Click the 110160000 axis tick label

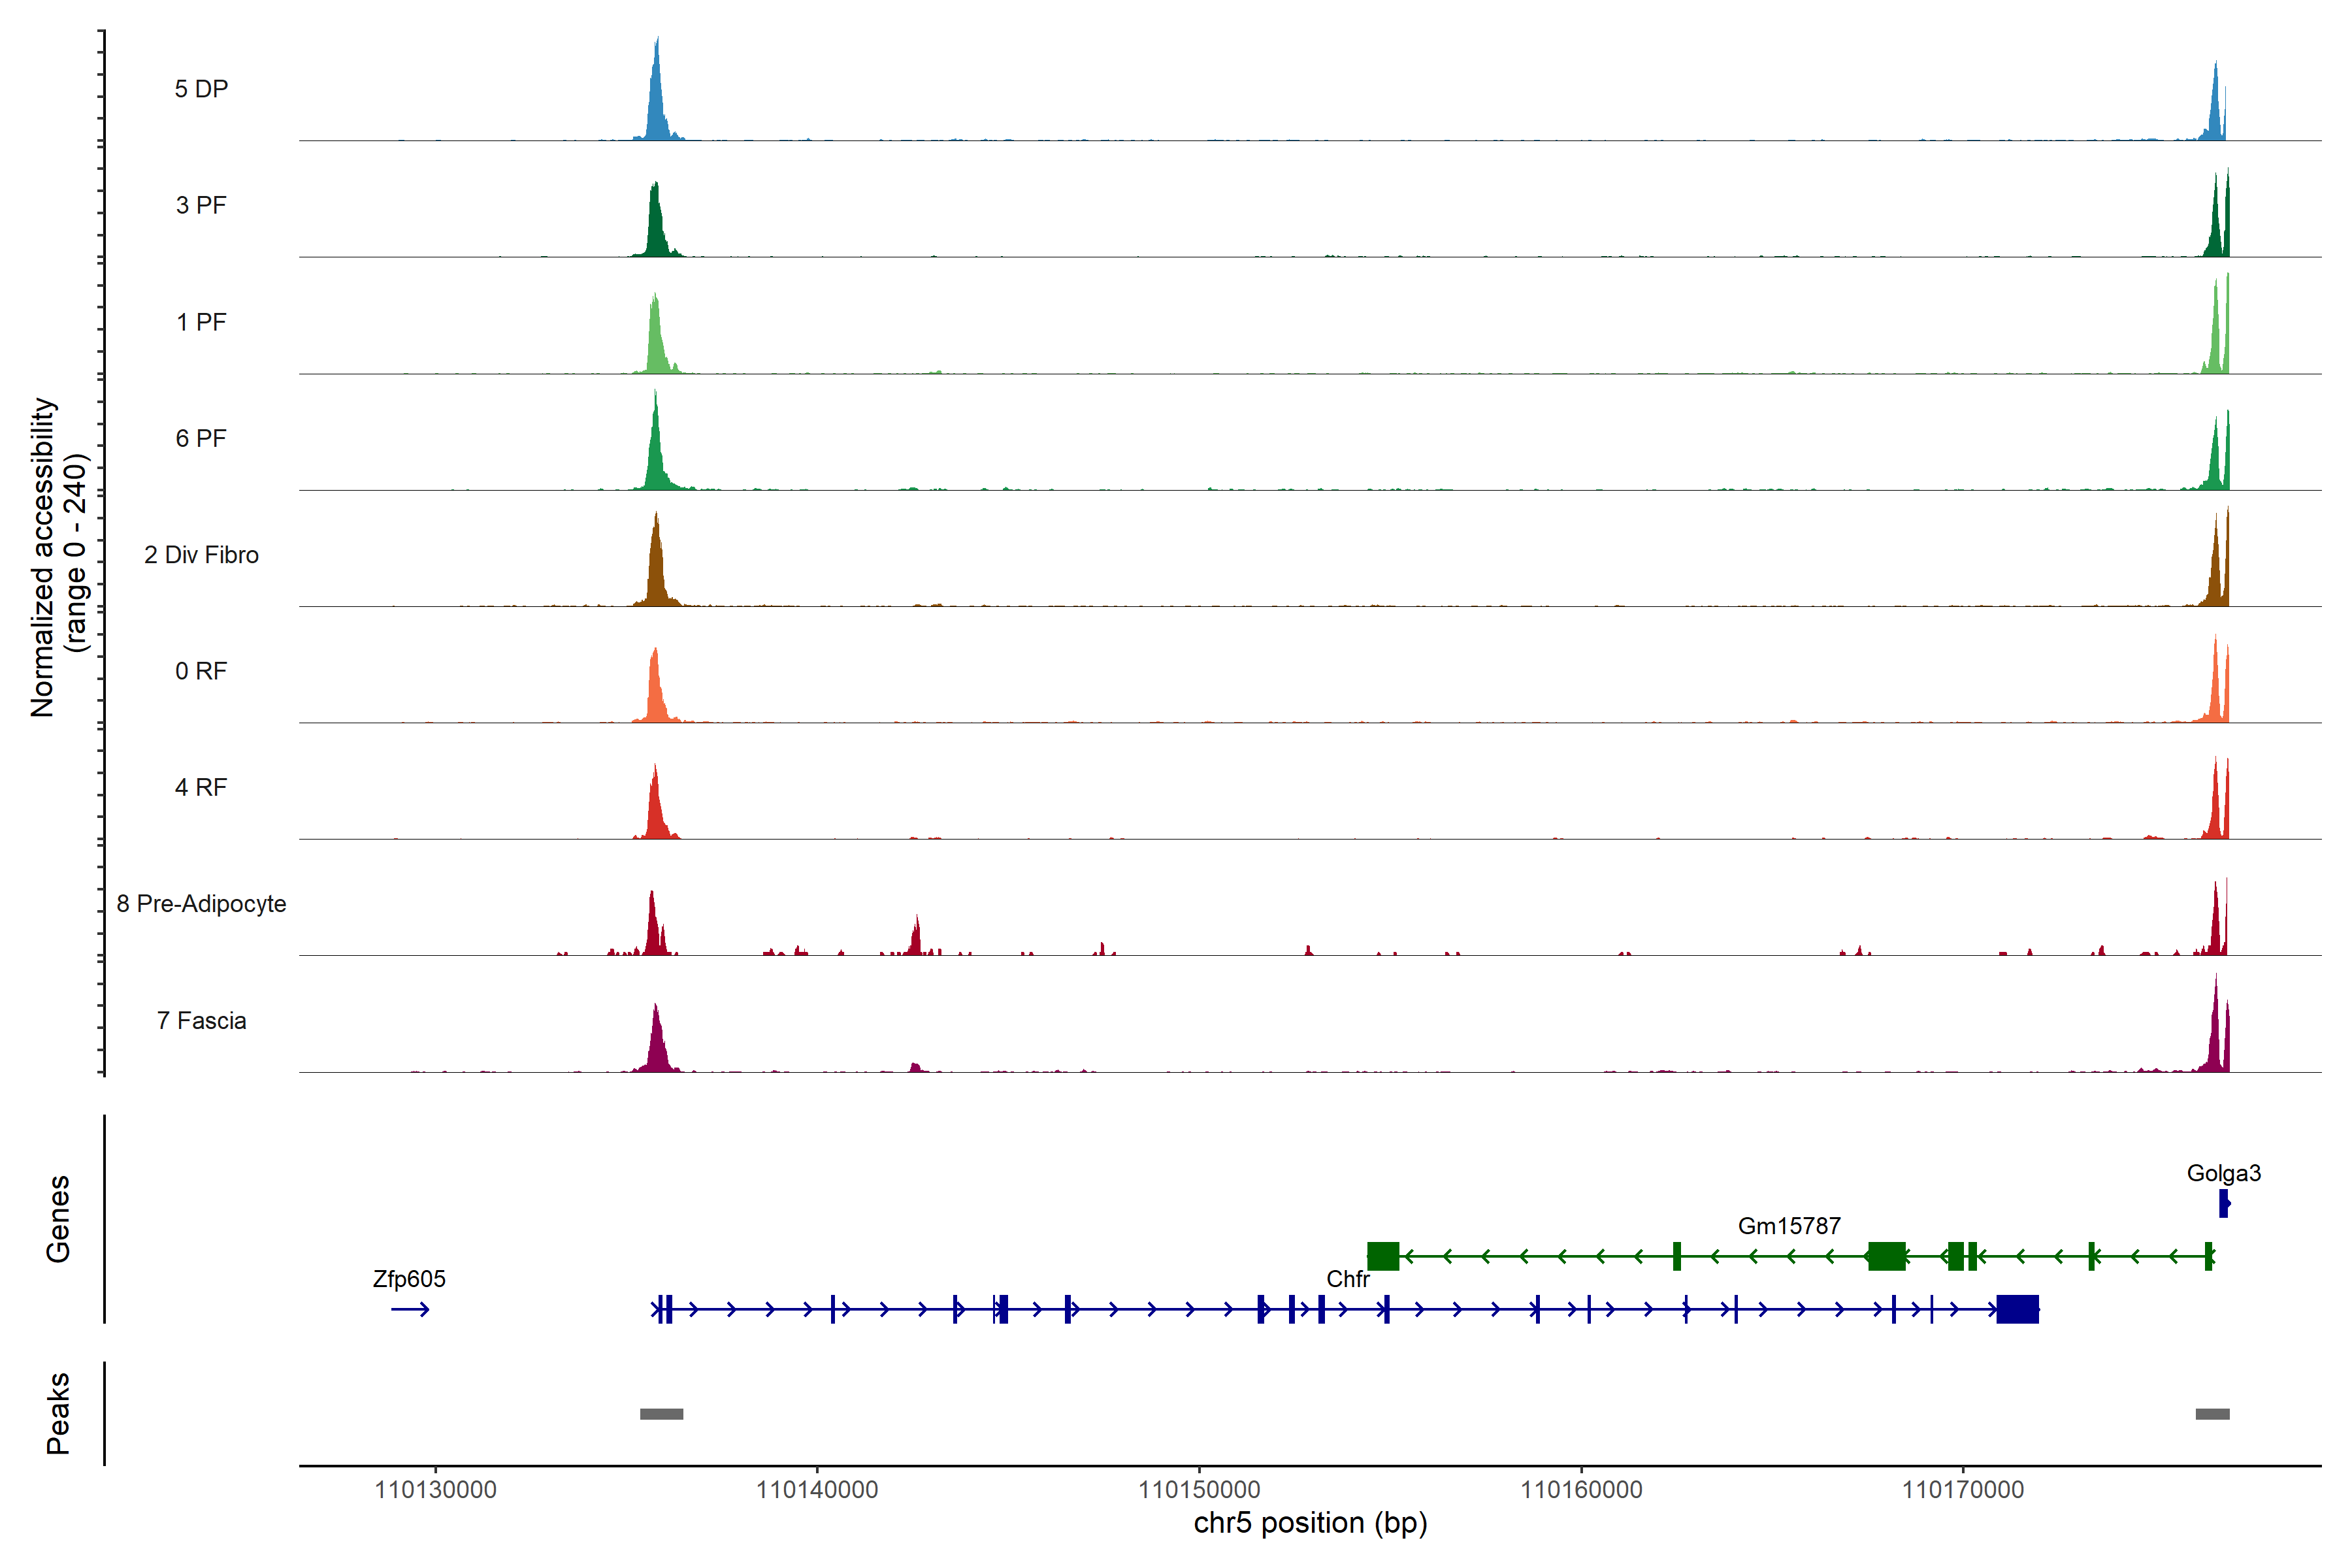1581,1490
